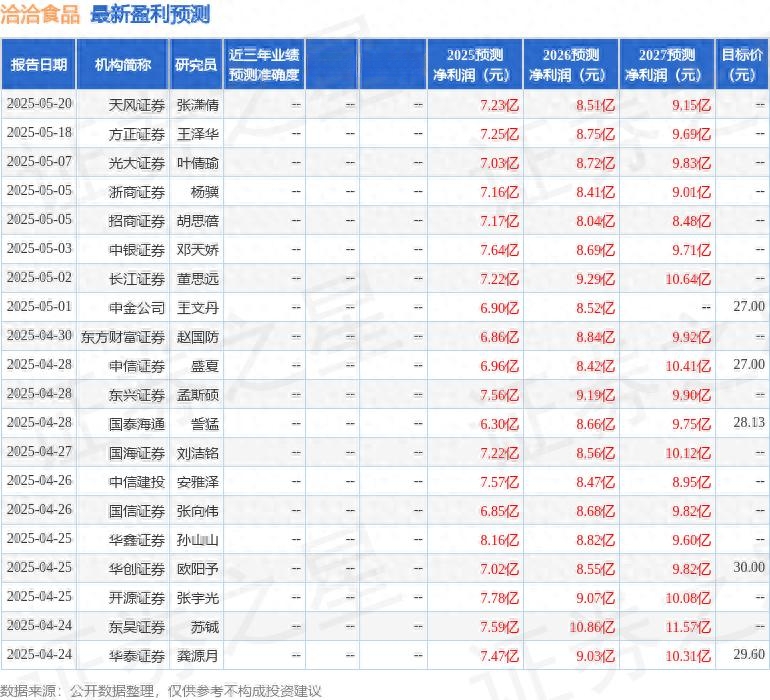
Task: Click the 2026预测净利润 column header
Action: pos(571,64)
